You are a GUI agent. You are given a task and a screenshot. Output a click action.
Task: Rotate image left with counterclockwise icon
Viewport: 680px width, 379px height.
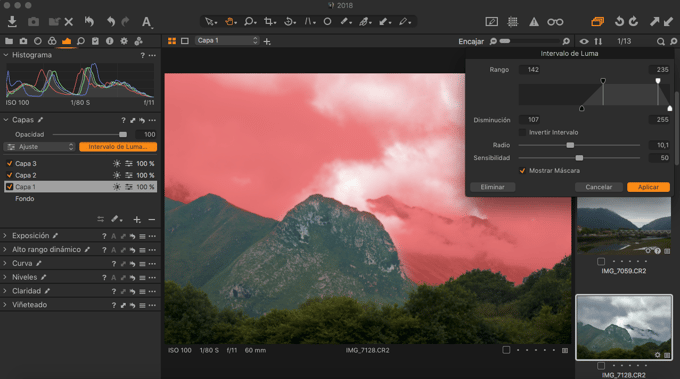tap(619, 21)
